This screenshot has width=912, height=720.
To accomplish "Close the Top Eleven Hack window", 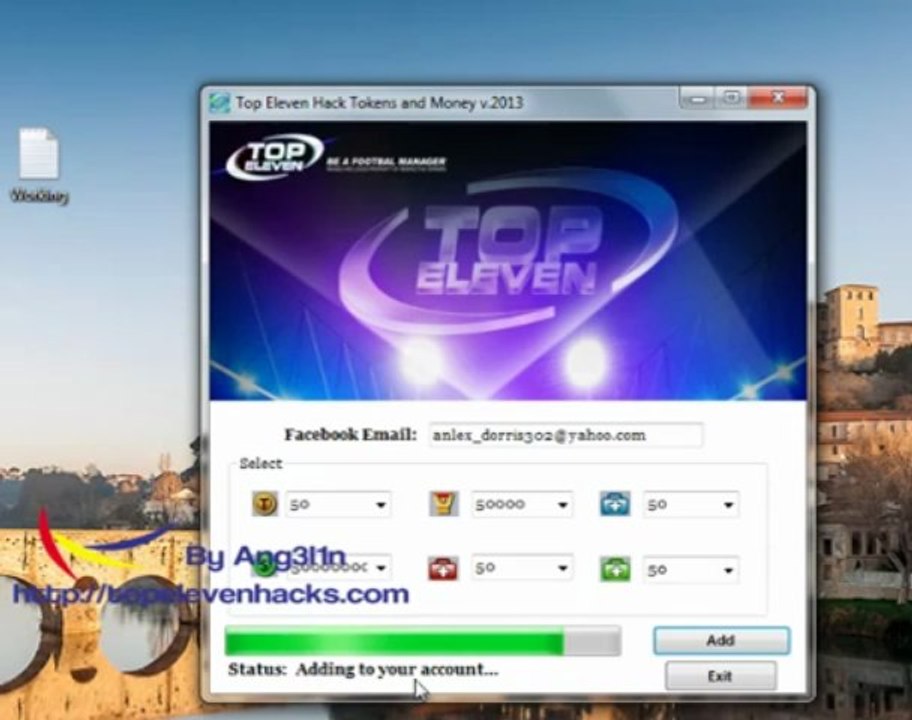I will click(x=778, y=98).
